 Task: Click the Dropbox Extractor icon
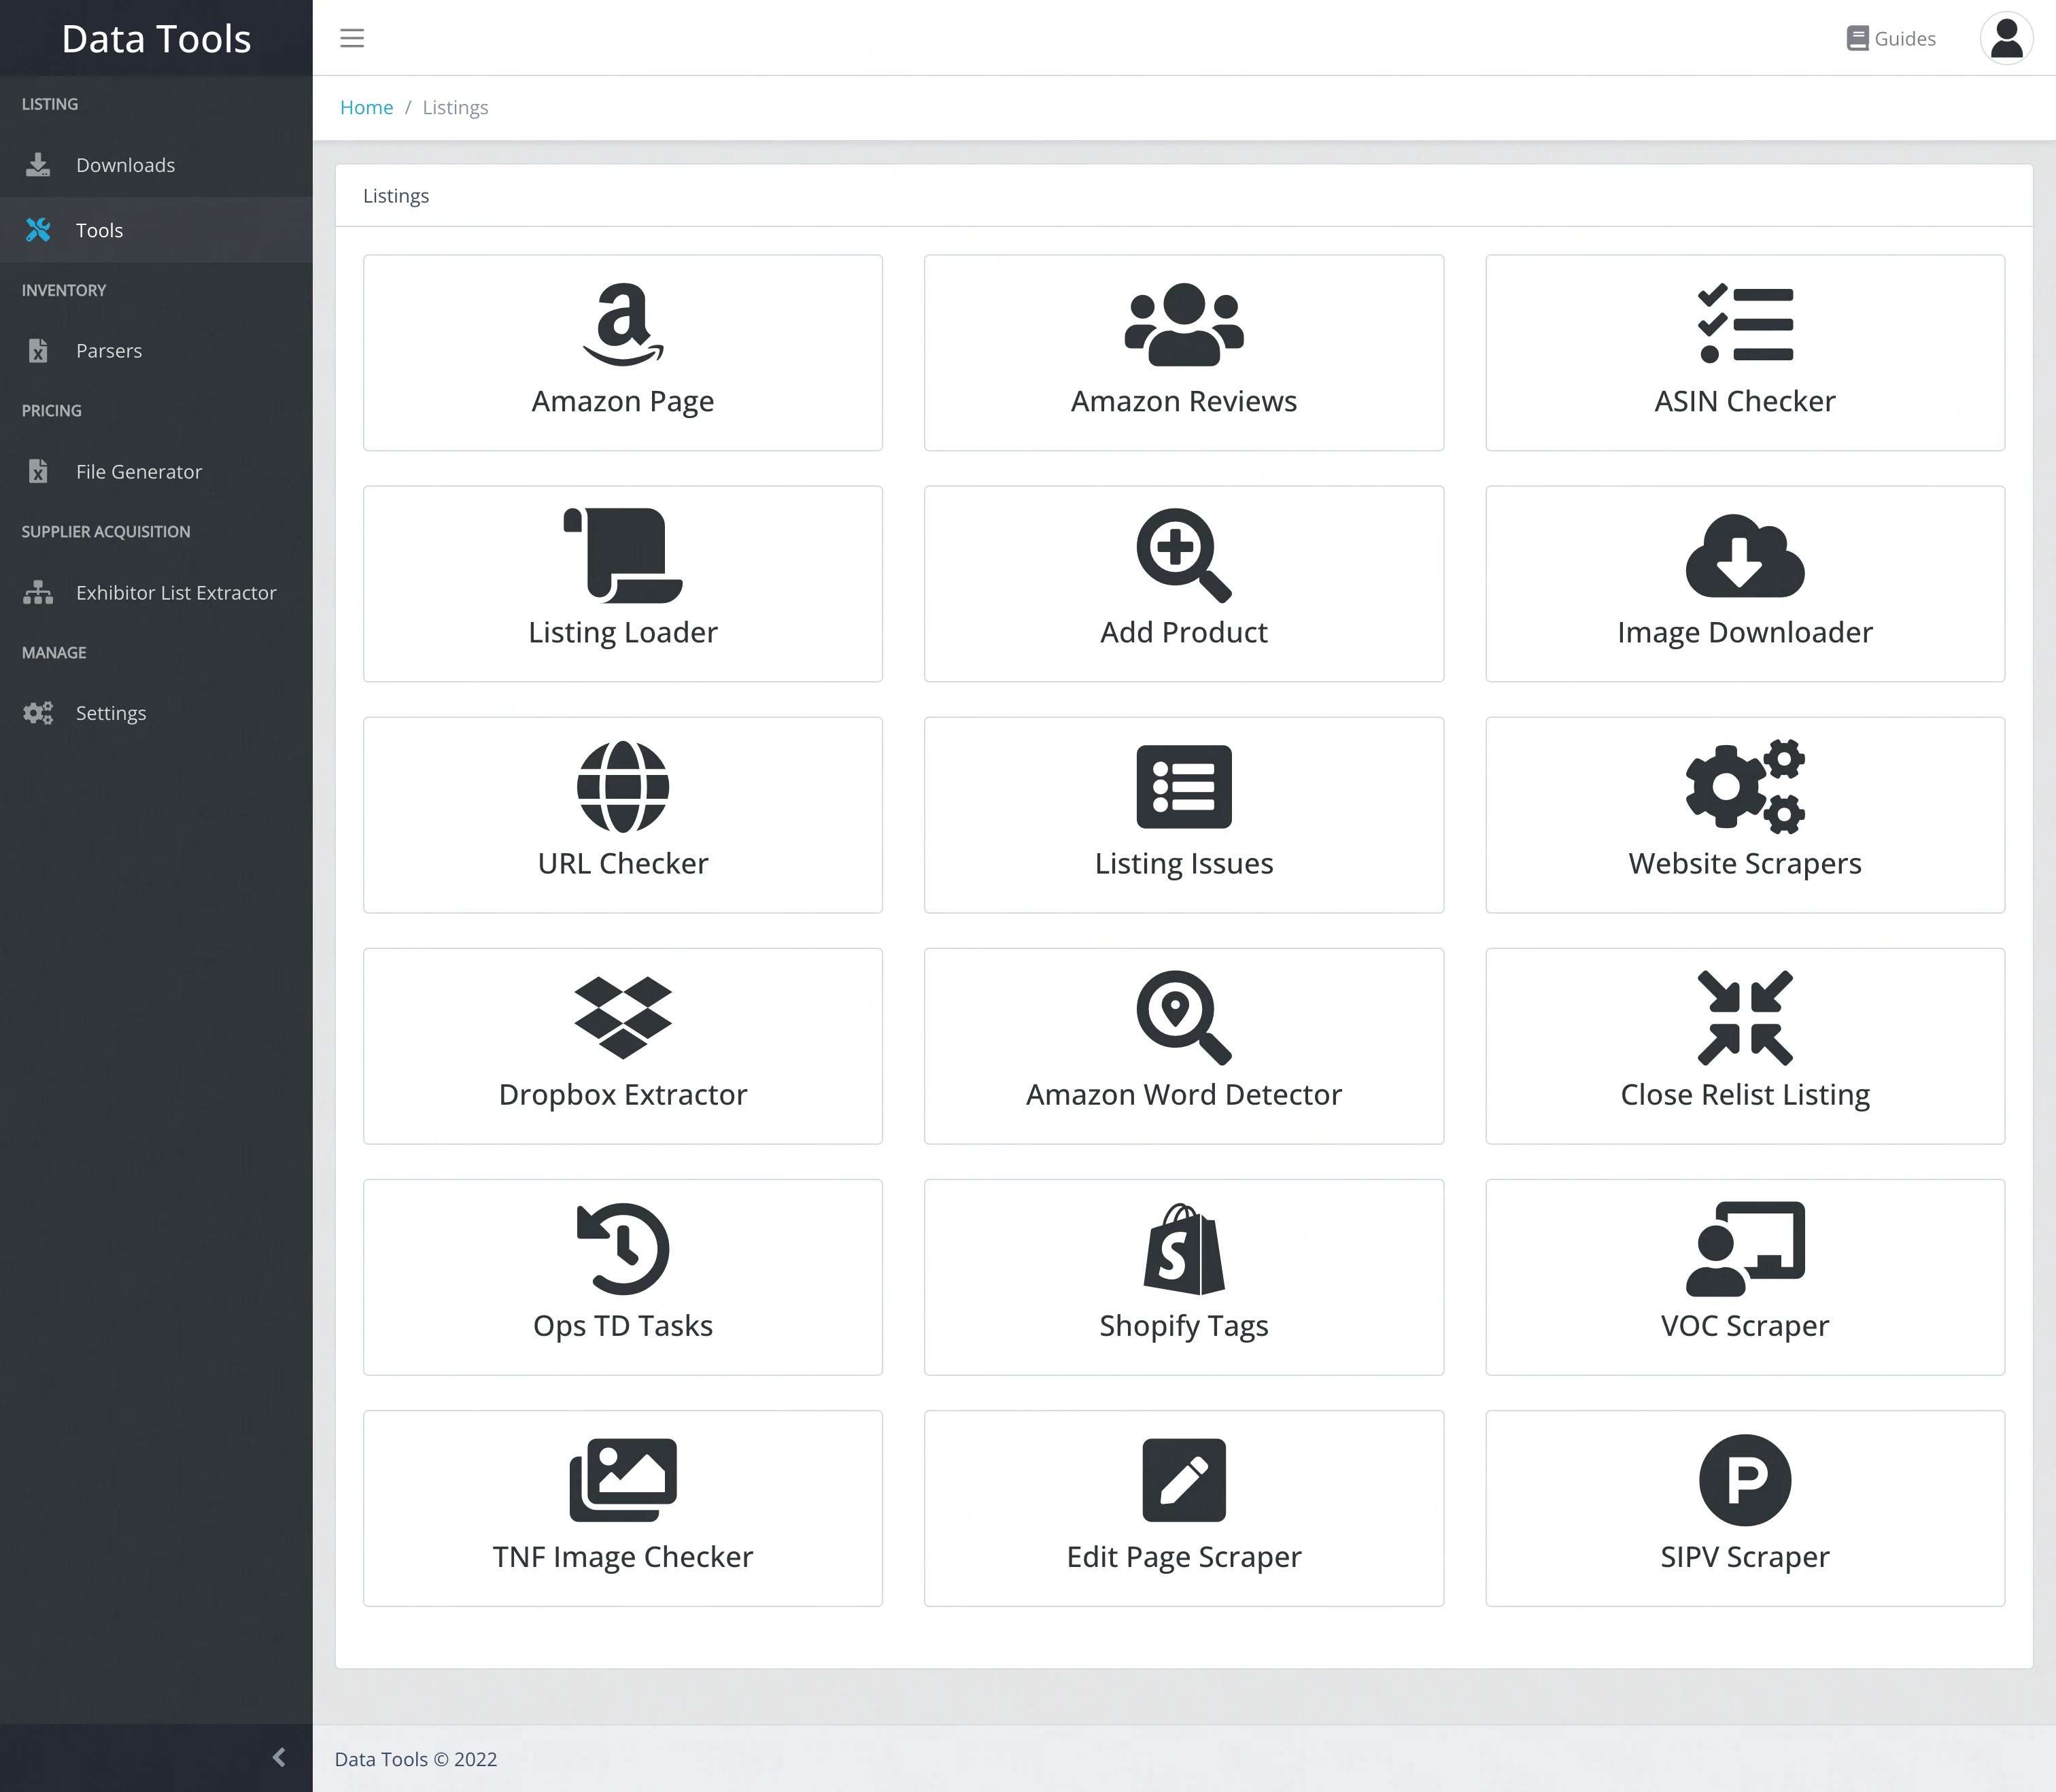pyautogui.click(x=623, y=1017)
